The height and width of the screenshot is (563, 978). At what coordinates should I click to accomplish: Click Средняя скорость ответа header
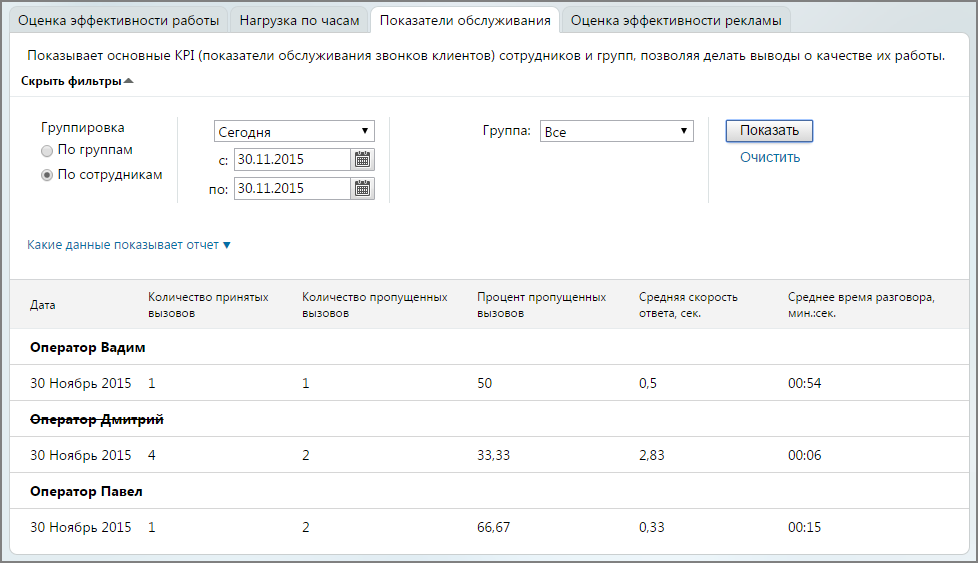pyautogui.click(x=688, y=305)
